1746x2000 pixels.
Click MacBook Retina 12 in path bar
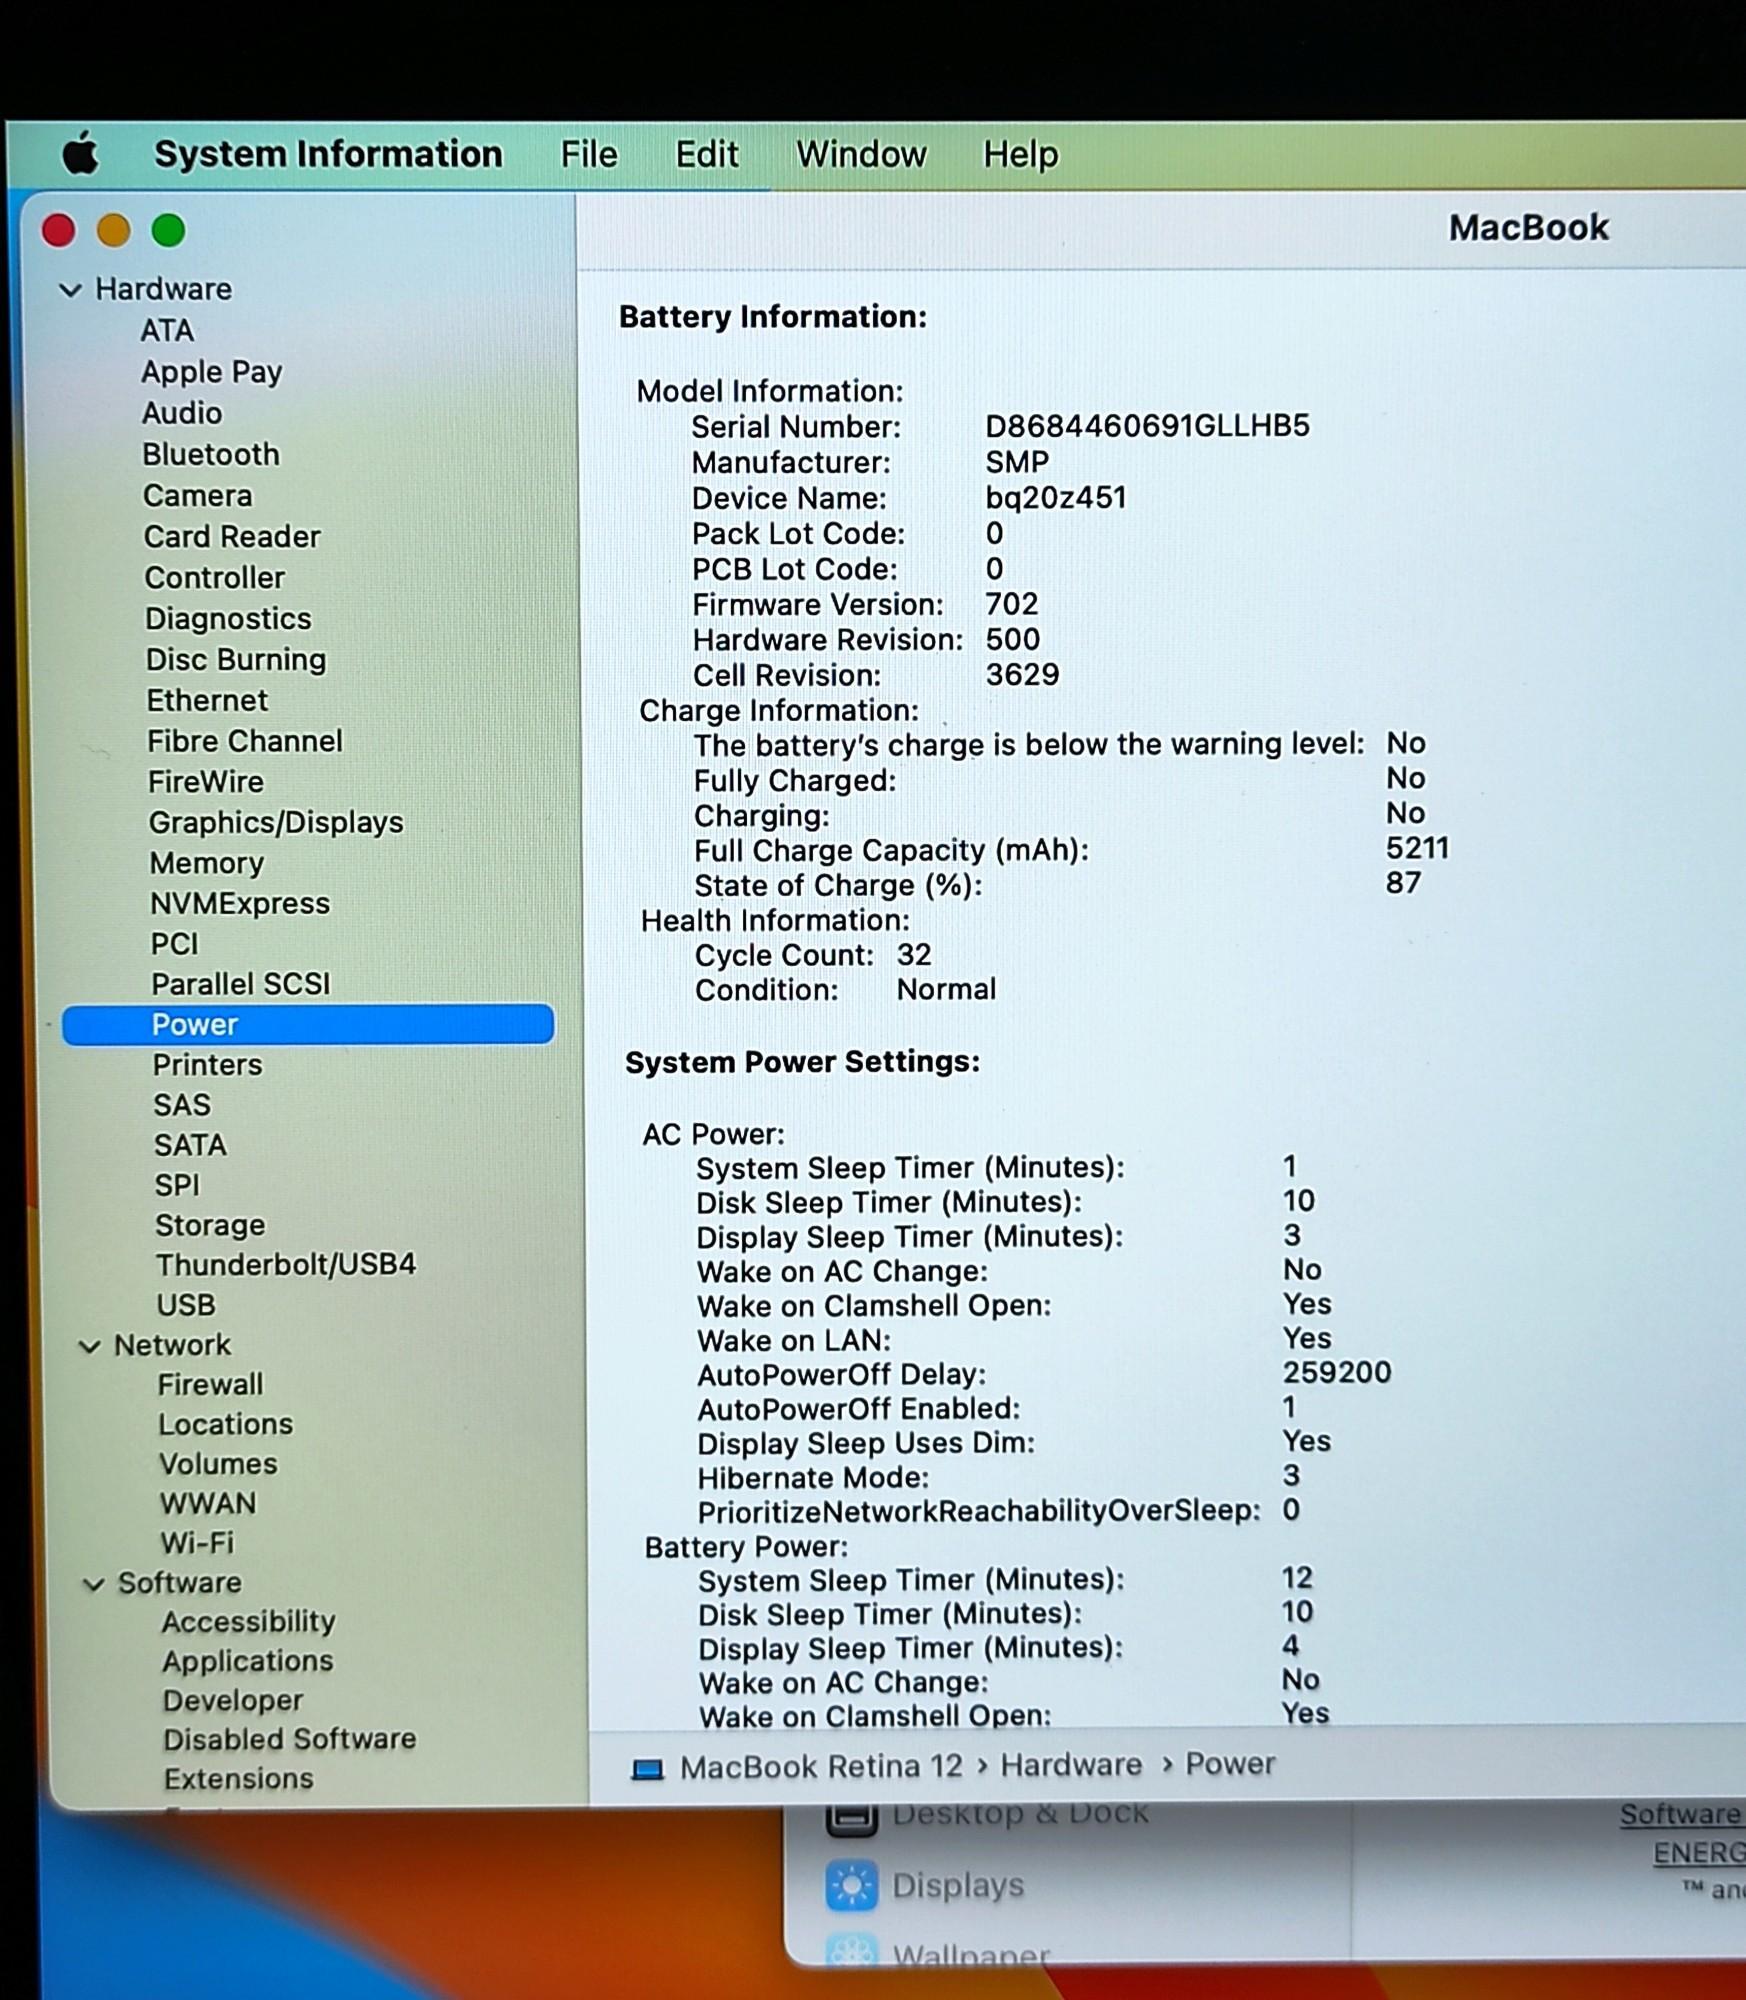(821, 1768)
